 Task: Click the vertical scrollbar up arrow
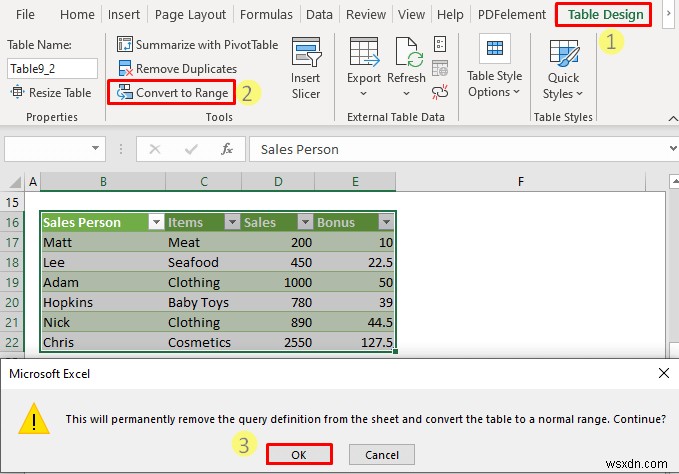coord(674,181)
